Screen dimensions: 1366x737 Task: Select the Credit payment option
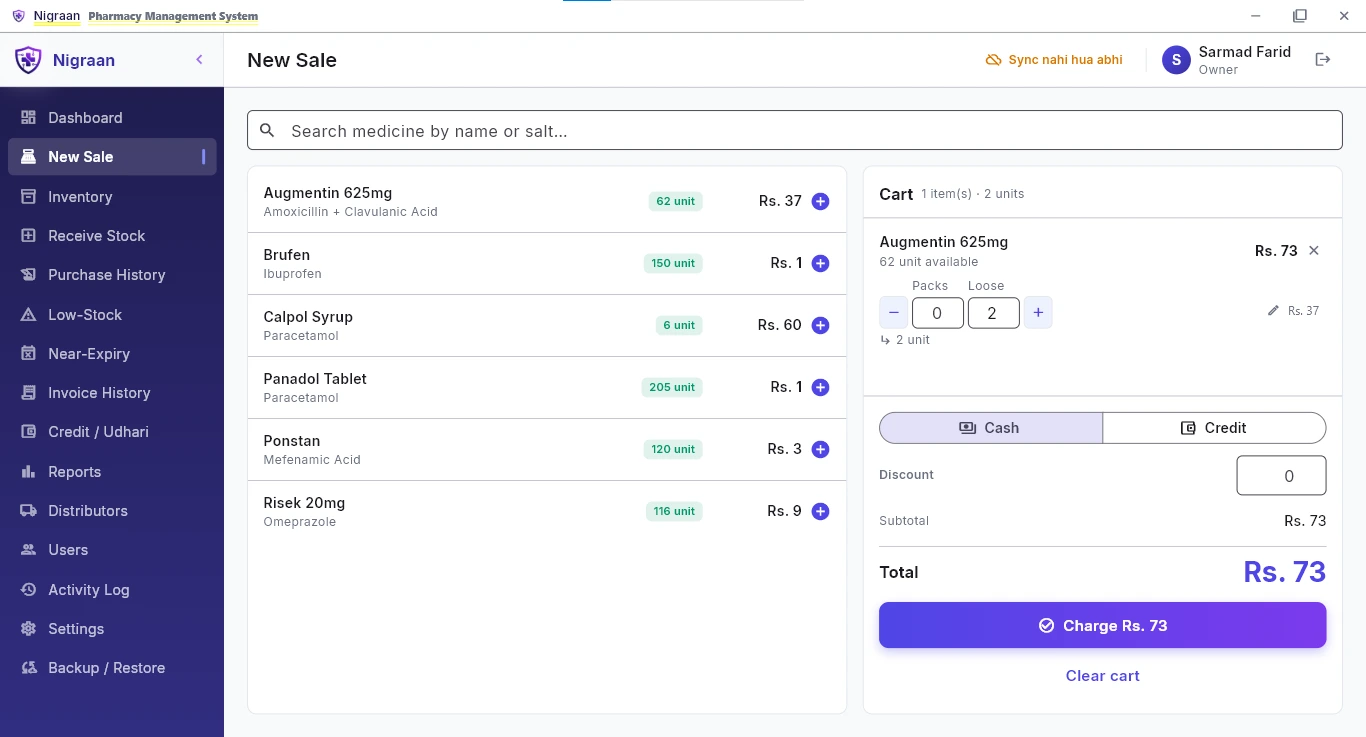(1215, 428)
